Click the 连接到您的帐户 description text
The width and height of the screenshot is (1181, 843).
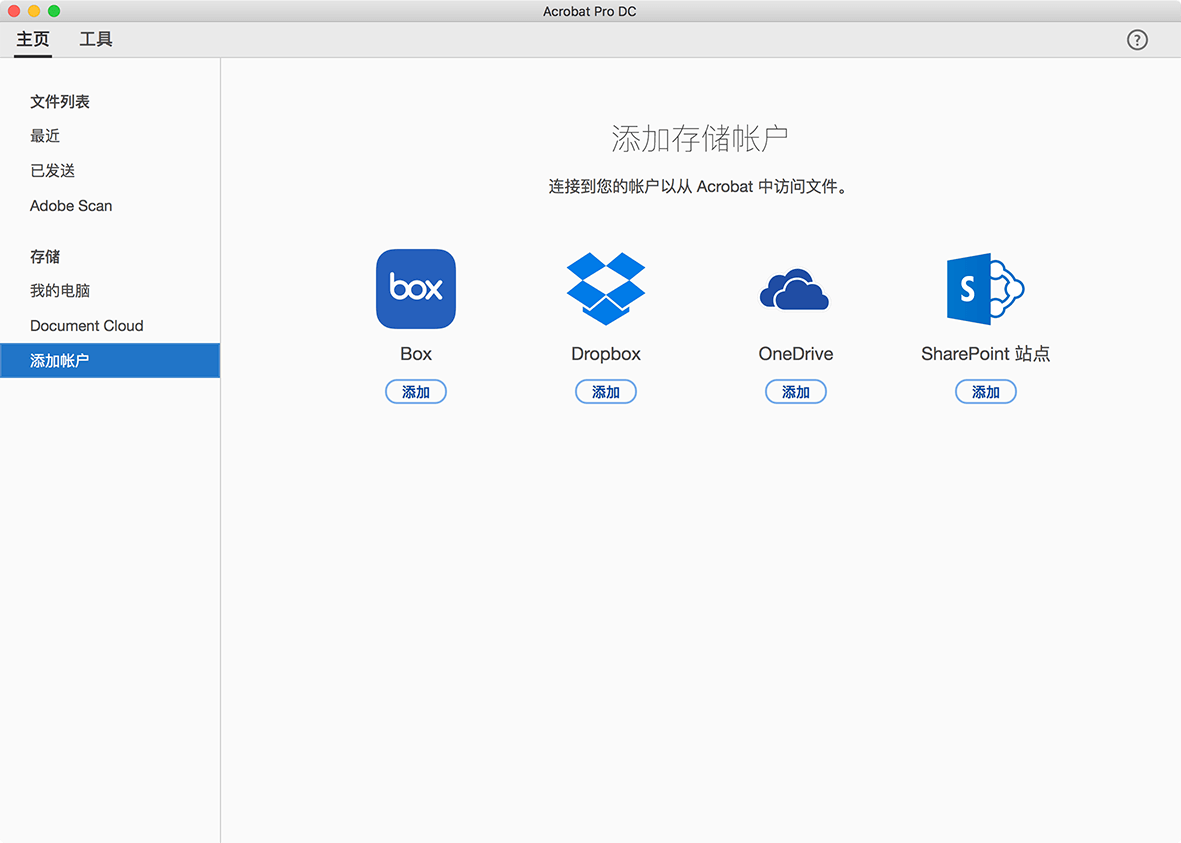pyautogui.click(x=697, y=187)
